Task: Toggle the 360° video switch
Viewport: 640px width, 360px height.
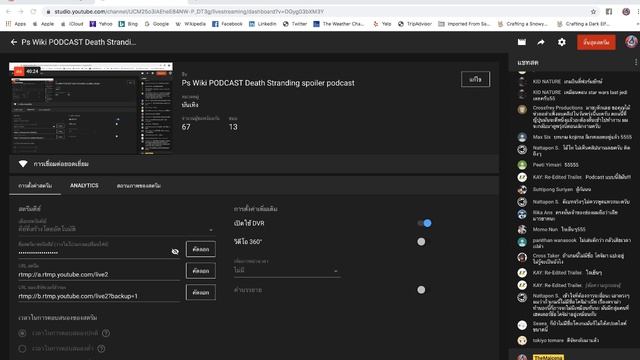Action: (421, 242)
